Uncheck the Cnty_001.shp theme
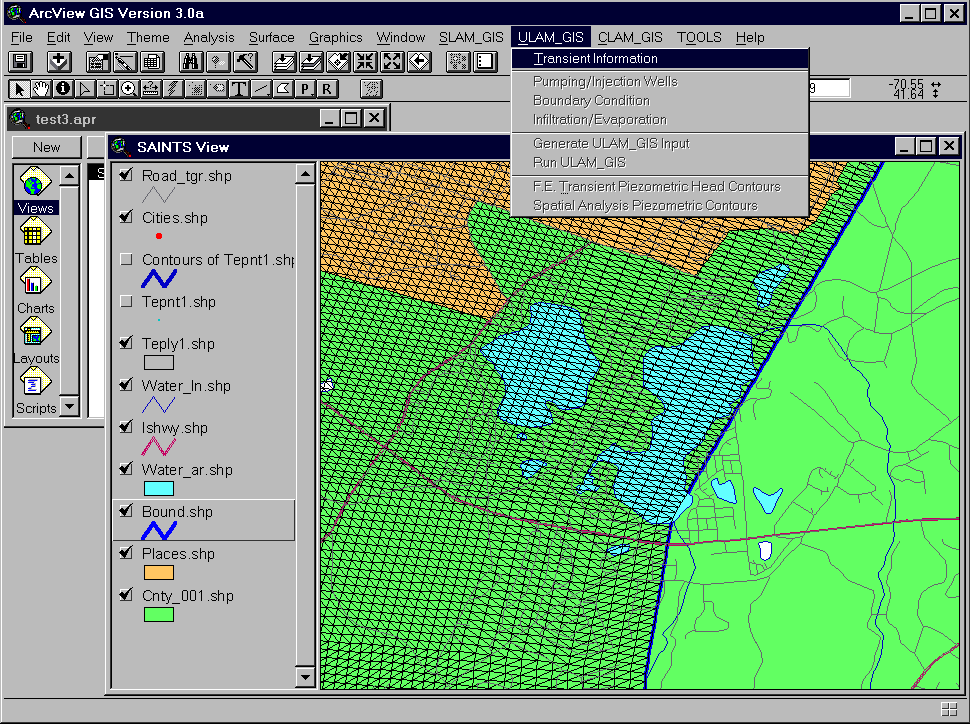 click(126, 595)
